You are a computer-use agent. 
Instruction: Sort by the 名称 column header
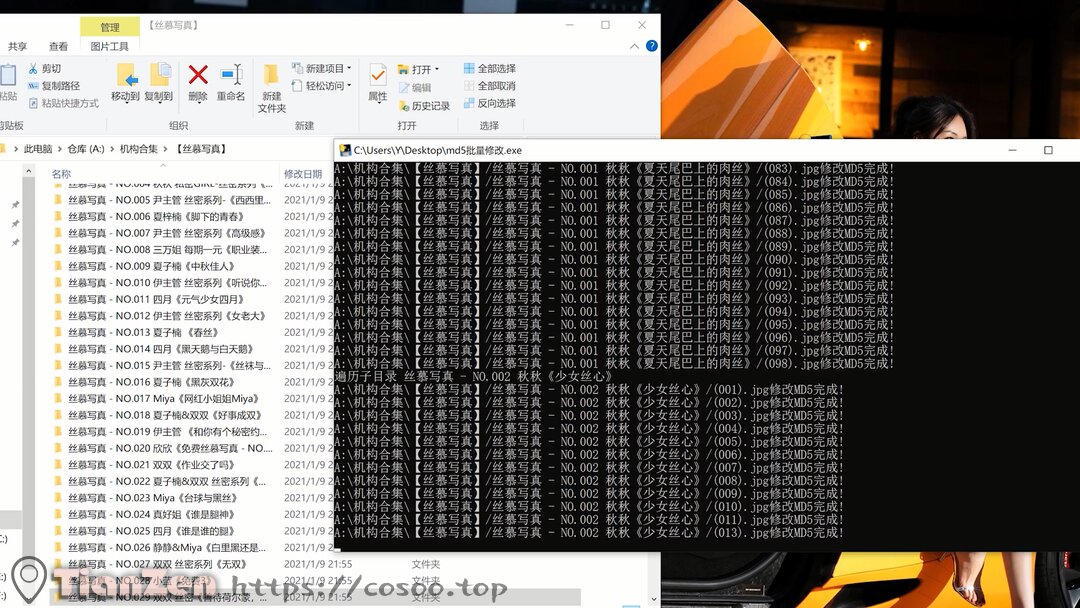[x=62, y=174]
